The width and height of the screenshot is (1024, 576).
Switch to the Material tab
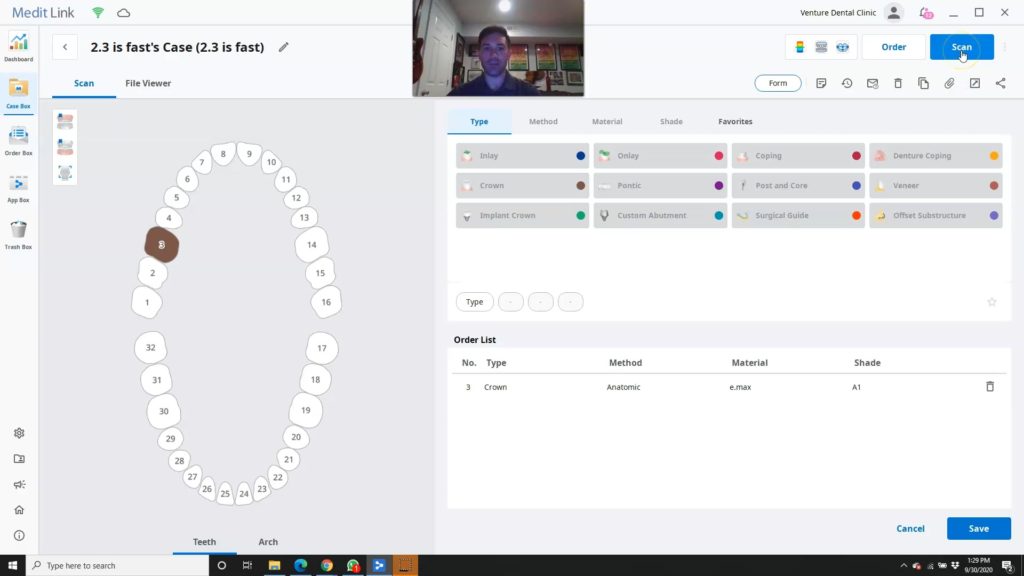607,121
